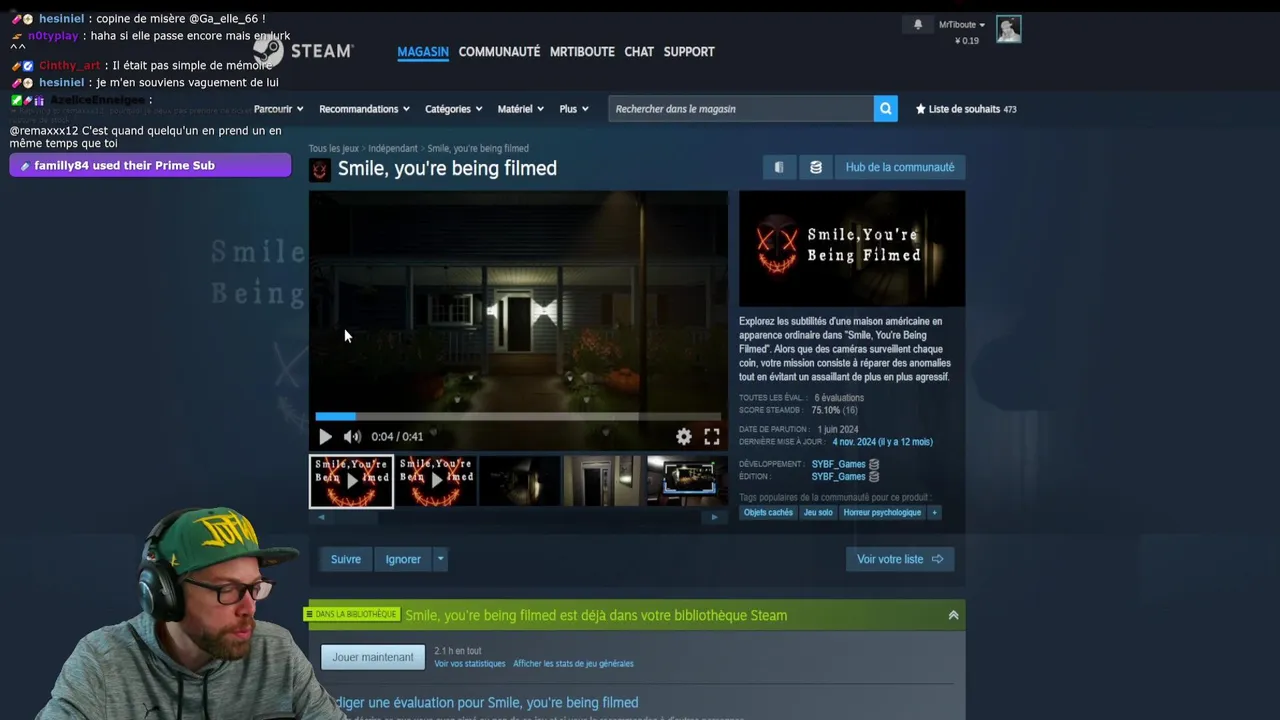Viewport: 1280px width, 720px height.
Task: Click the user avatar in top right
Action: [1008, 30]
